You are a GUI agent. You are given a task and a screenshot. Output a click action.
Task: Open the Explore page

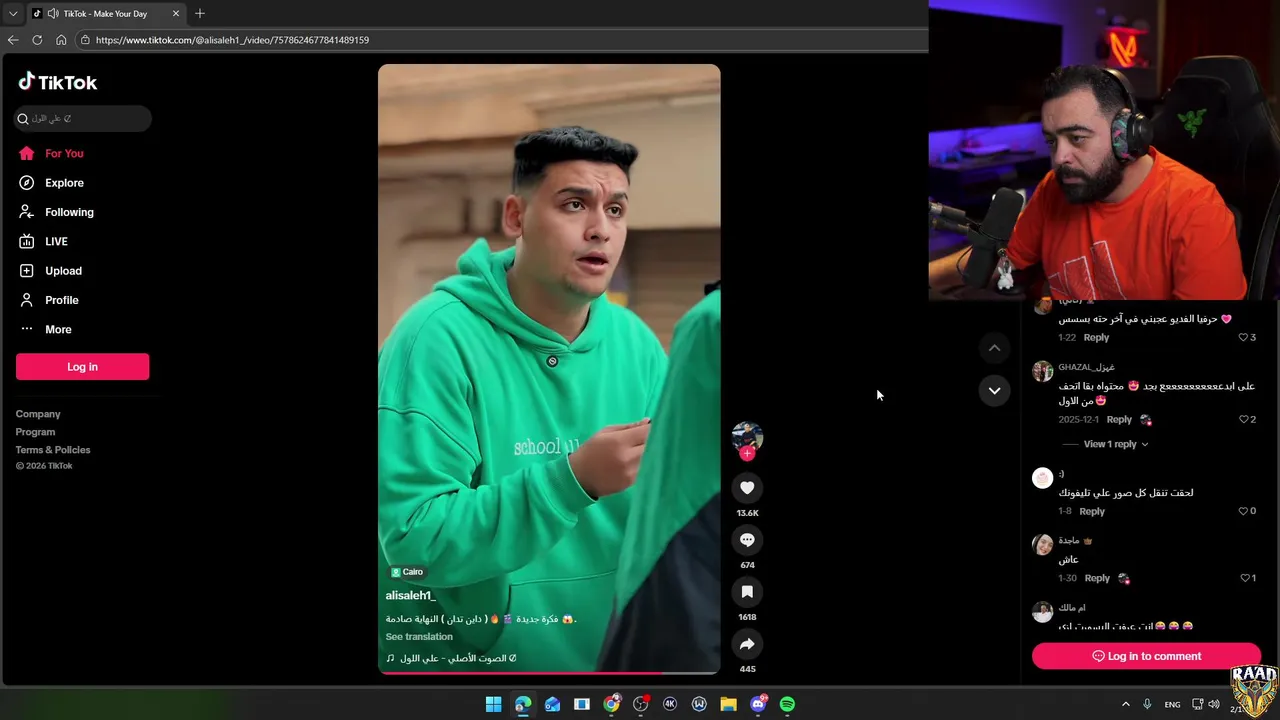pos(51,183)
